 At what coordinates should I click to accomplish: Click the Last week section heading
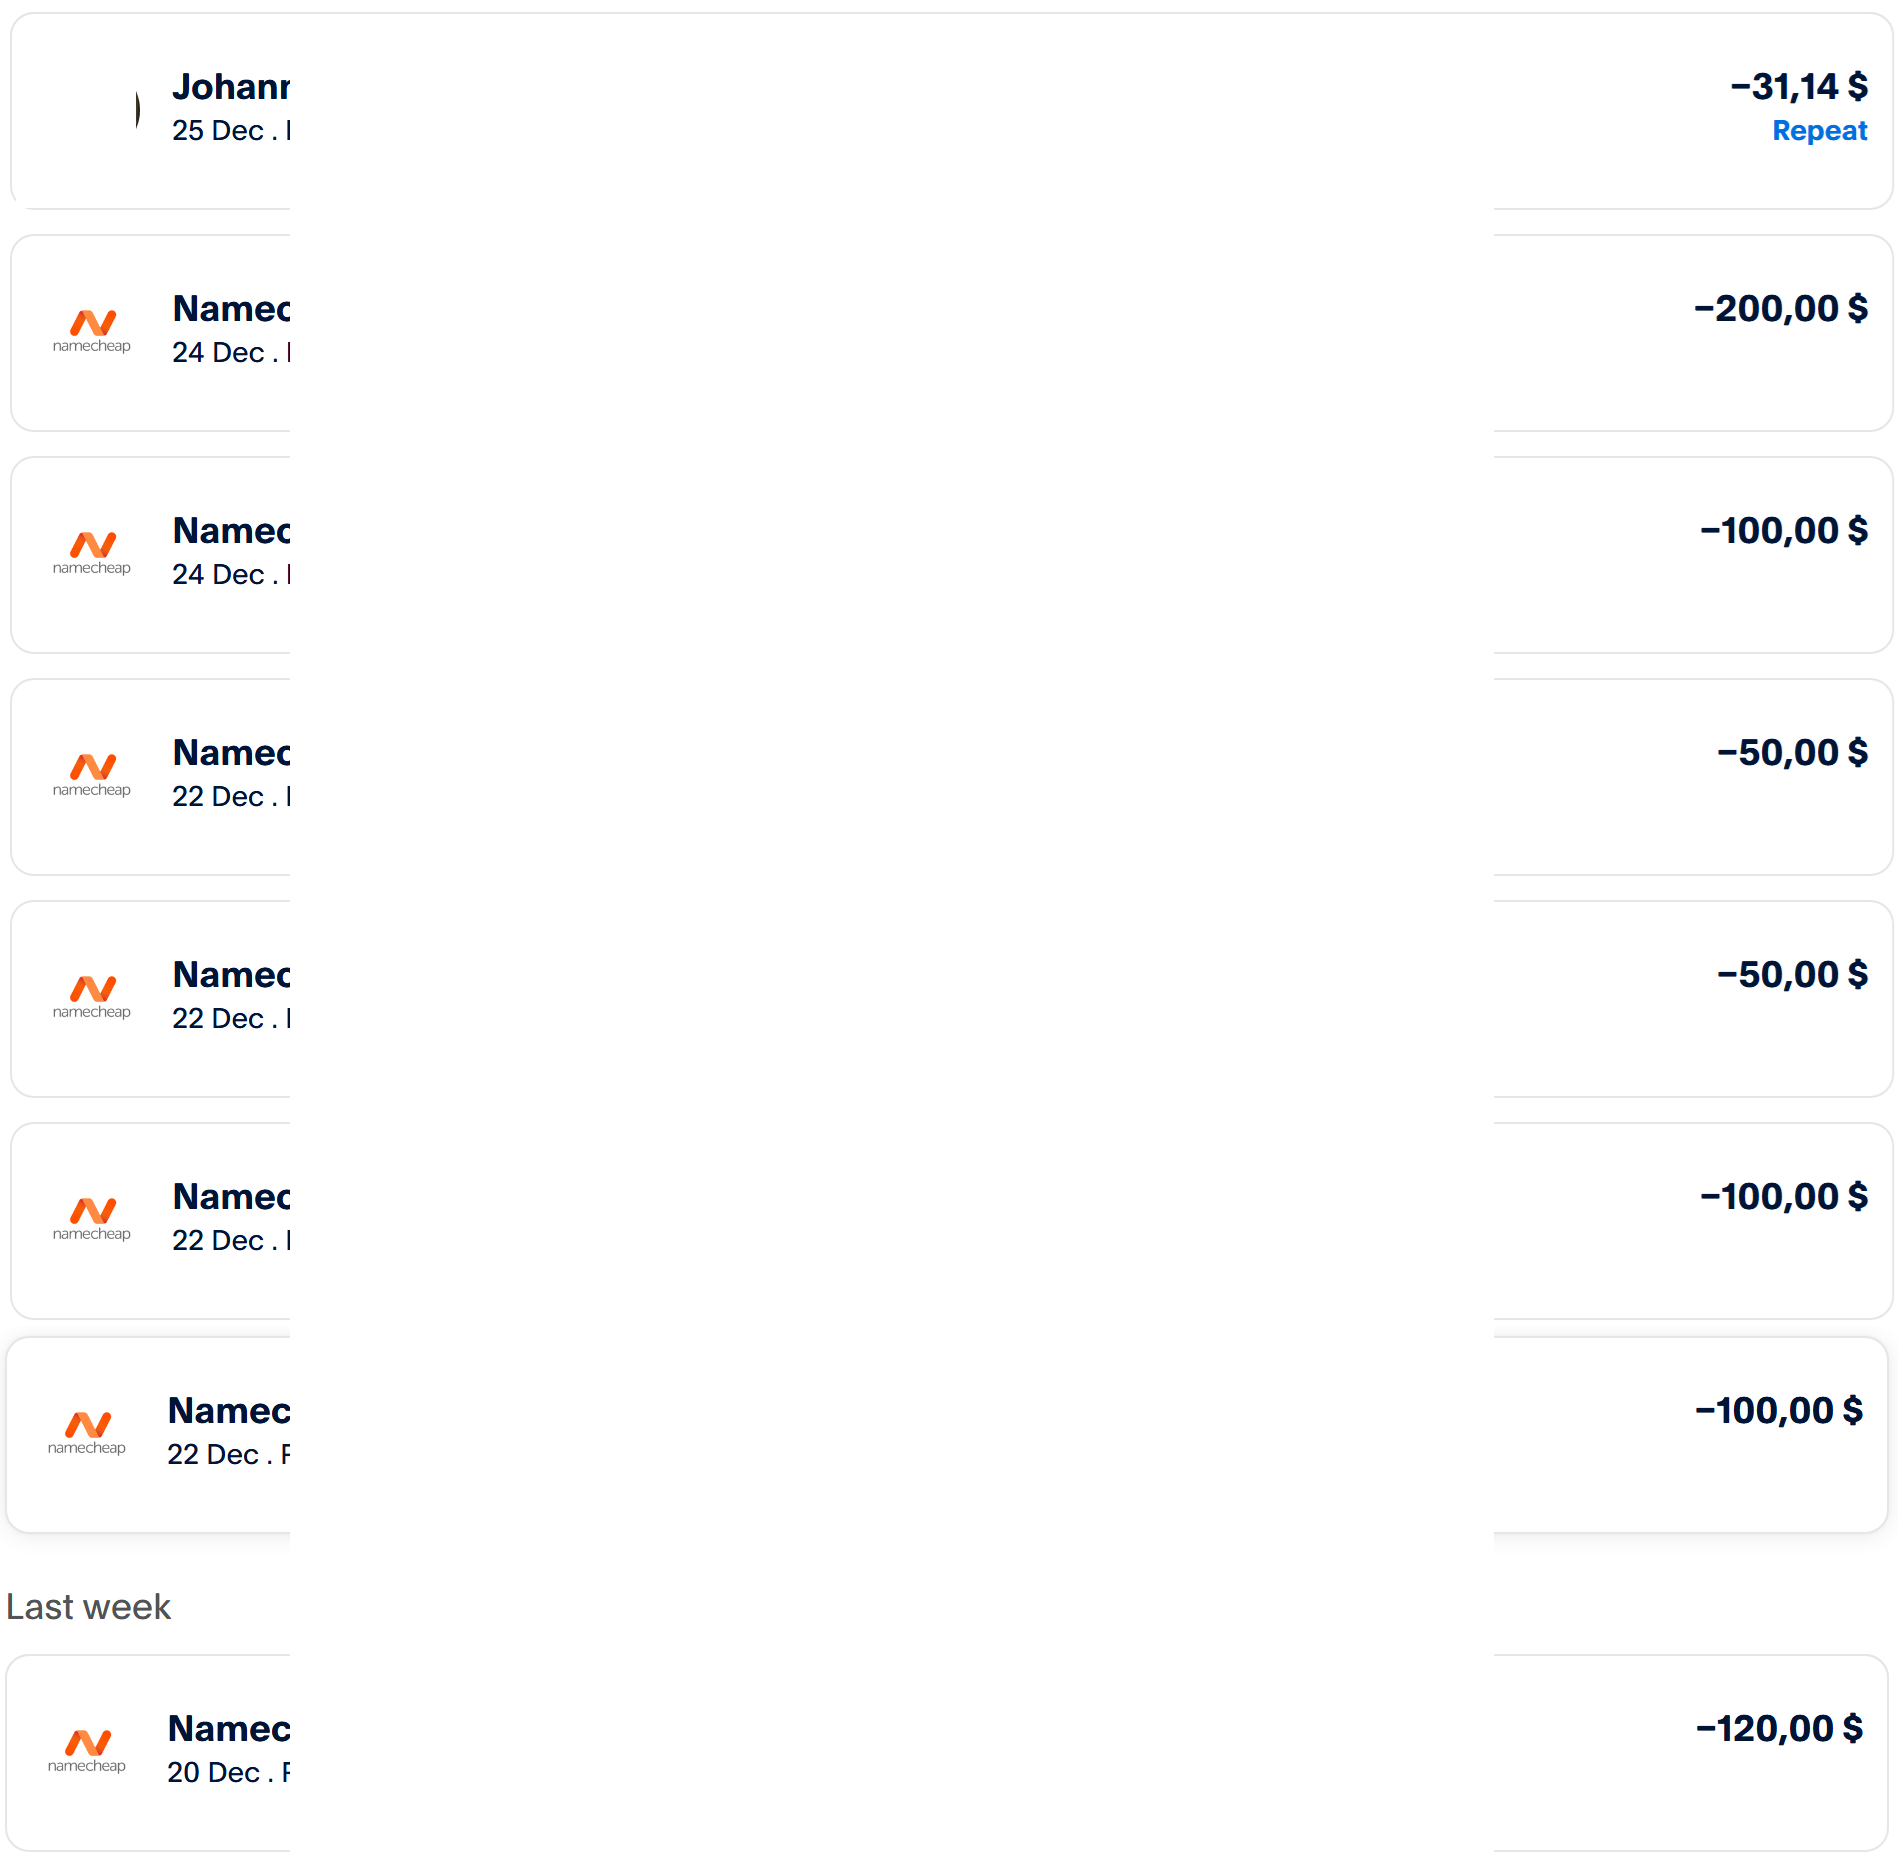click(x=88, y=1607)
